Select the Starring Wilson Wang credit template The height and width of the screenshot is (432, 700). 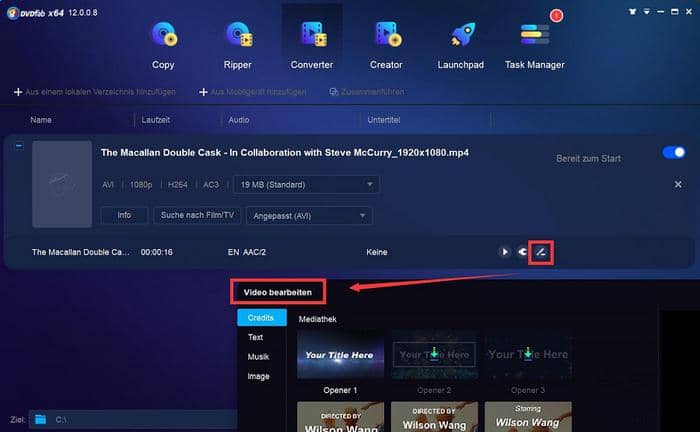(528, 417)
